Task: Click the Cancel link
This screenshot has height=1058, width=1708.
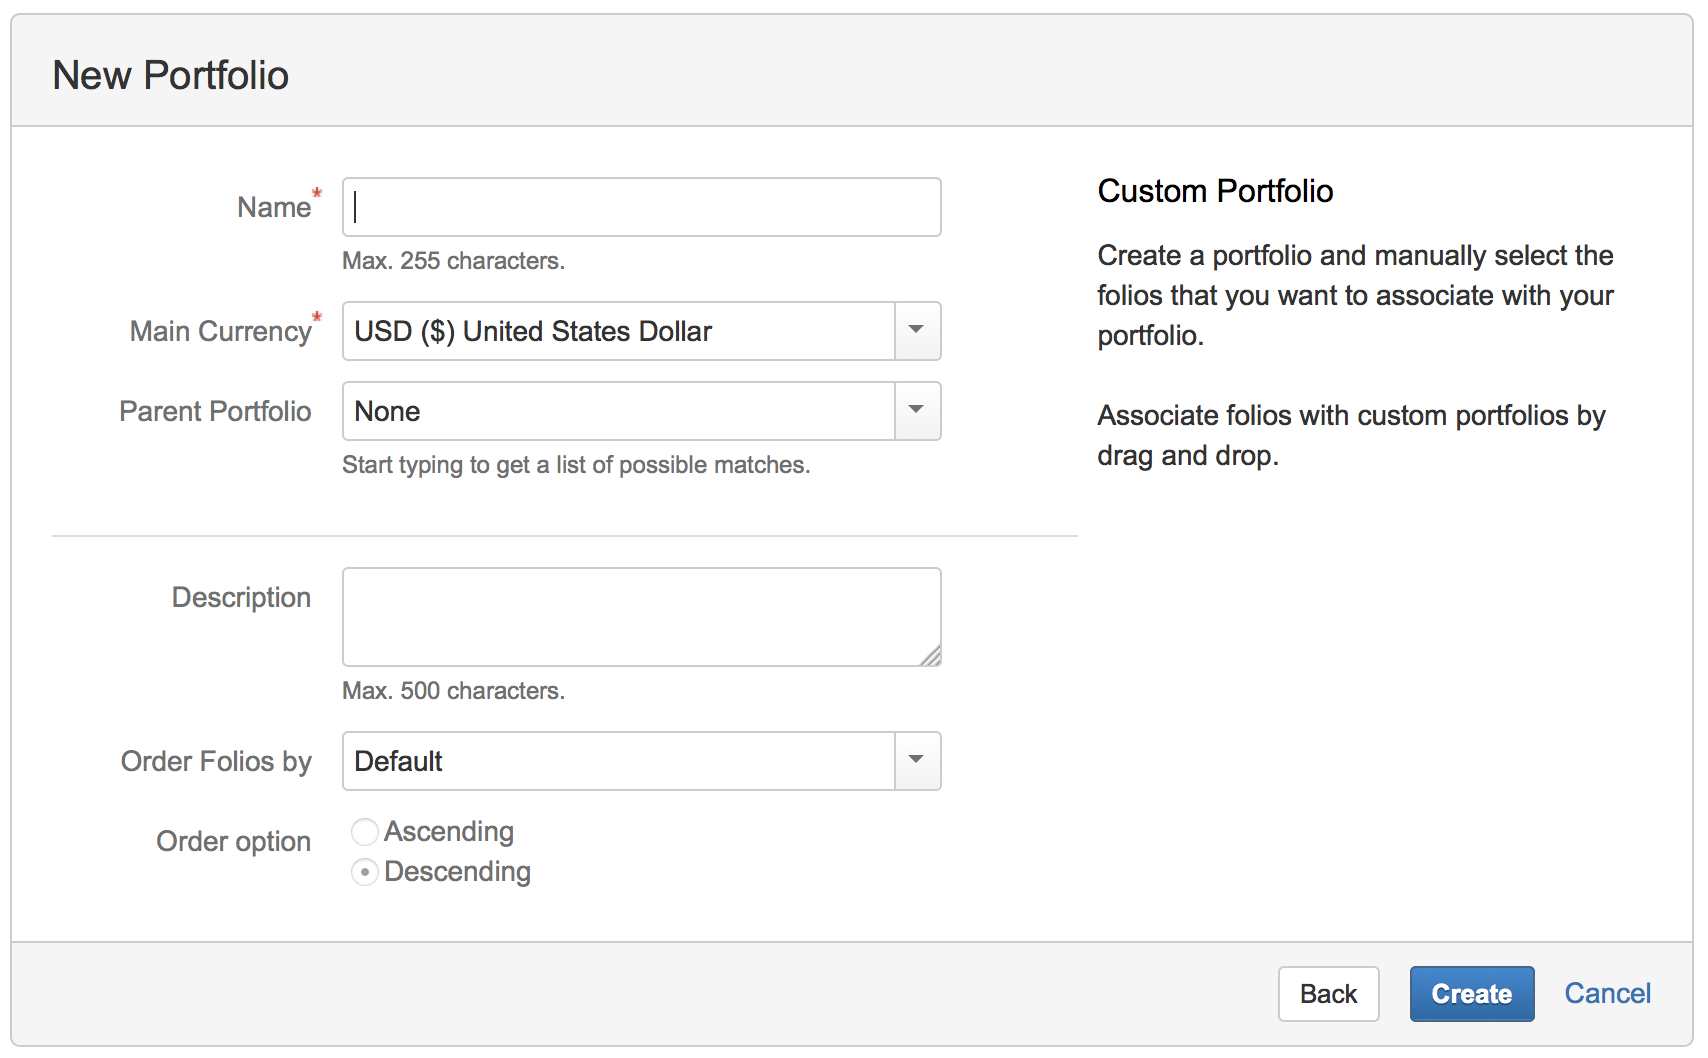Action: tap(1606, 993)
